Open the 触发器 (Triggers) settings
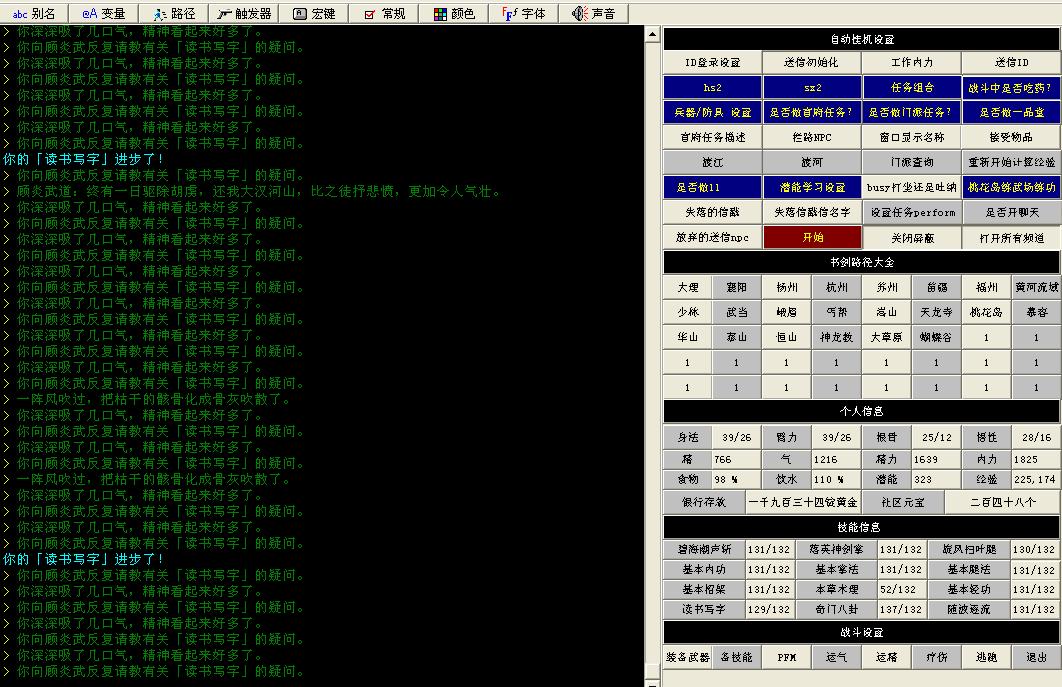Screen dimensions: 1062x687 [x=244, y=13]
